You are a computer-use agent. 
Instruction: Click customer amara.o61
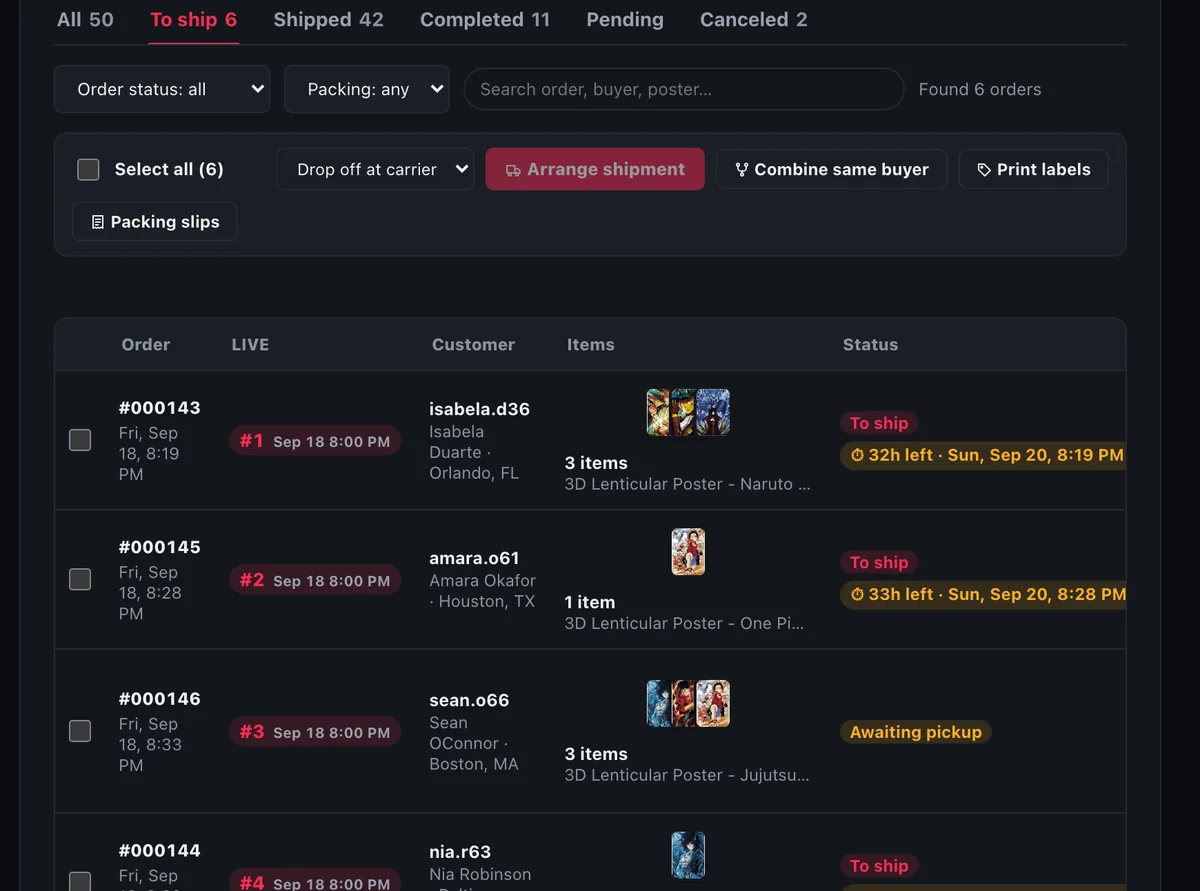pyautogui.click(x=474, y=558)
